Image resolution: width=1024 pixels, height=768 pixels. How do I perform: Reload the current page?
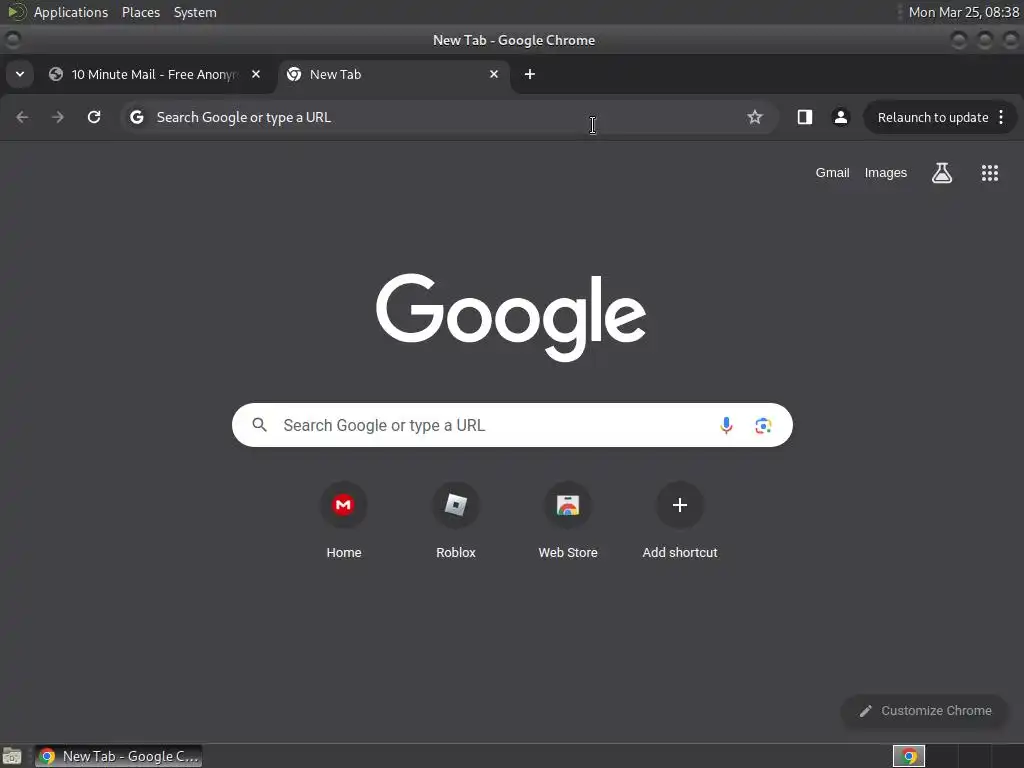(94, 117)
